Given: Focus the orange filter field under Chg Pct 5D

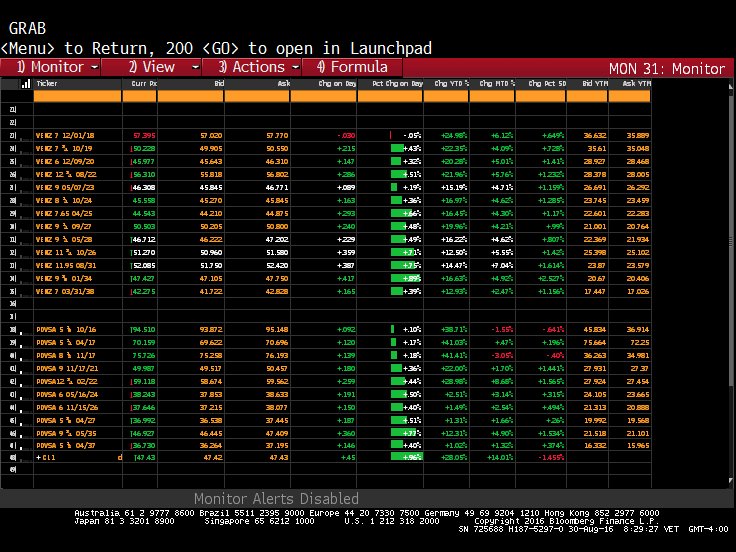Looking at the screenshot, I should click(541, 96).
